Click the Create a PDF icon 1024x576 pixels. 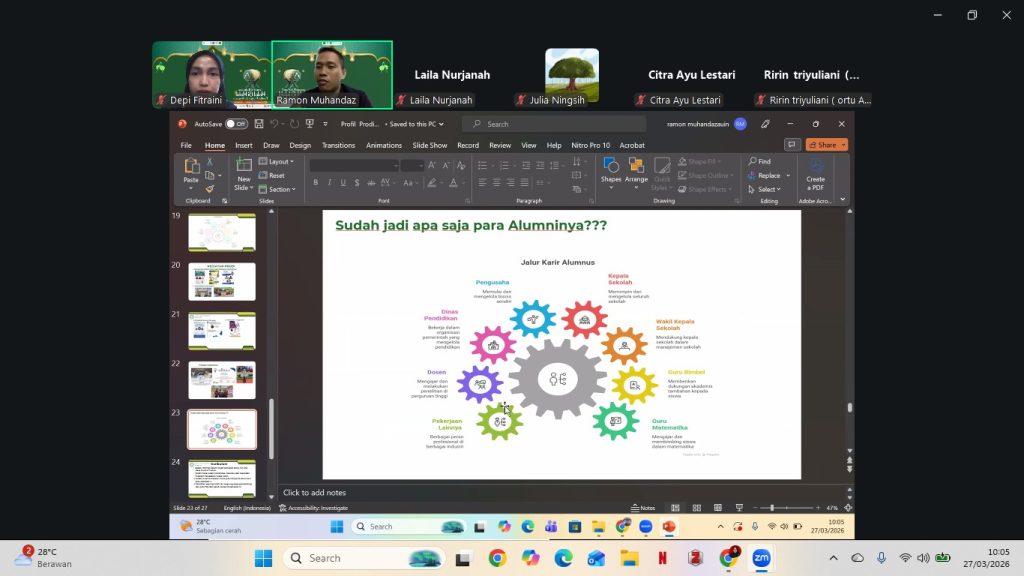pos(816,175)
